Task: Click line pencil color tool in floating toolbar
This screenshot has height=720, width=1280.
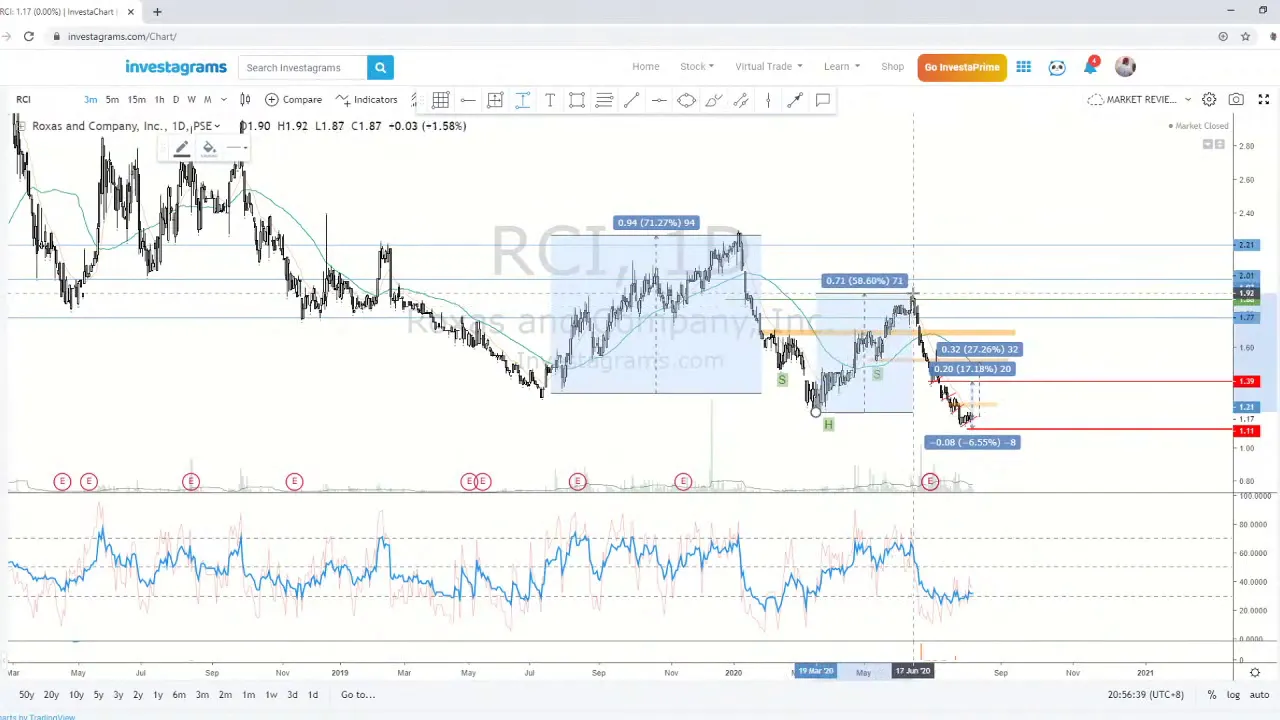Action: [181, 149]
